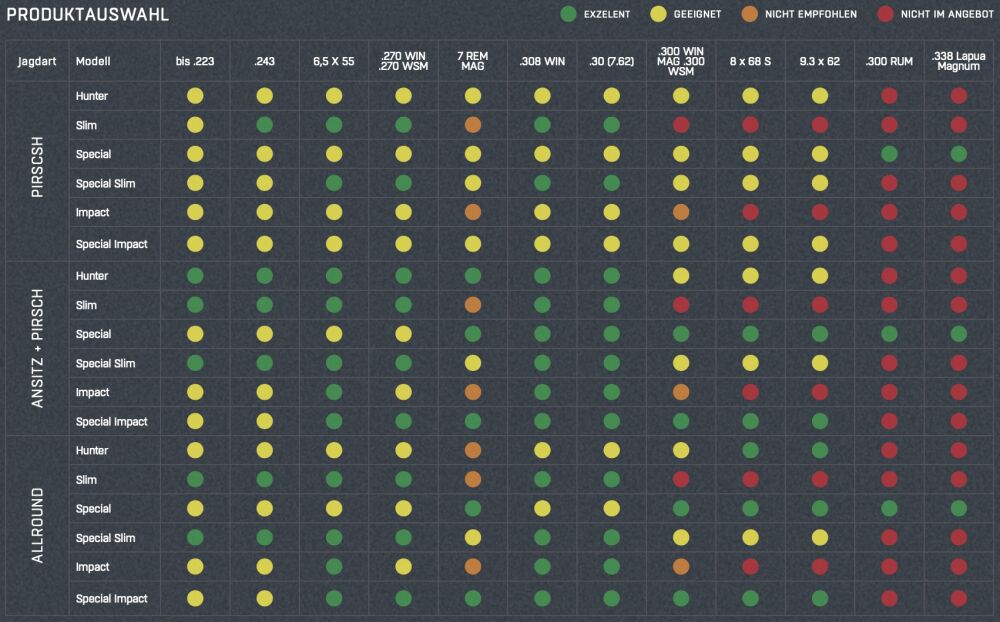
Task: Click the green EXZELENT legend dot
Action: pos(568,15)
